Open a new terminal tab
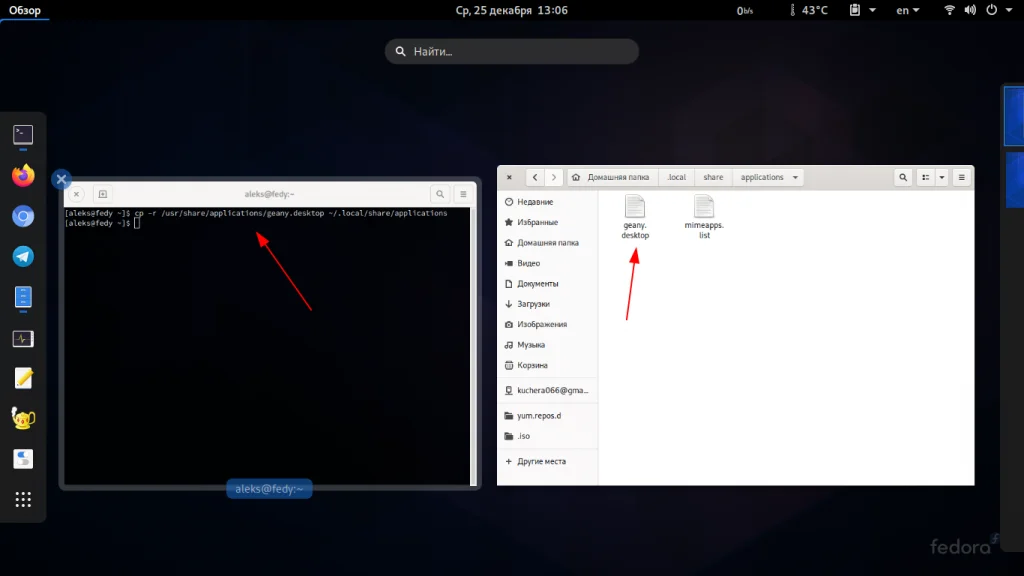The width and height of the screenshot is (1024, 576). (x=103, y=194)
